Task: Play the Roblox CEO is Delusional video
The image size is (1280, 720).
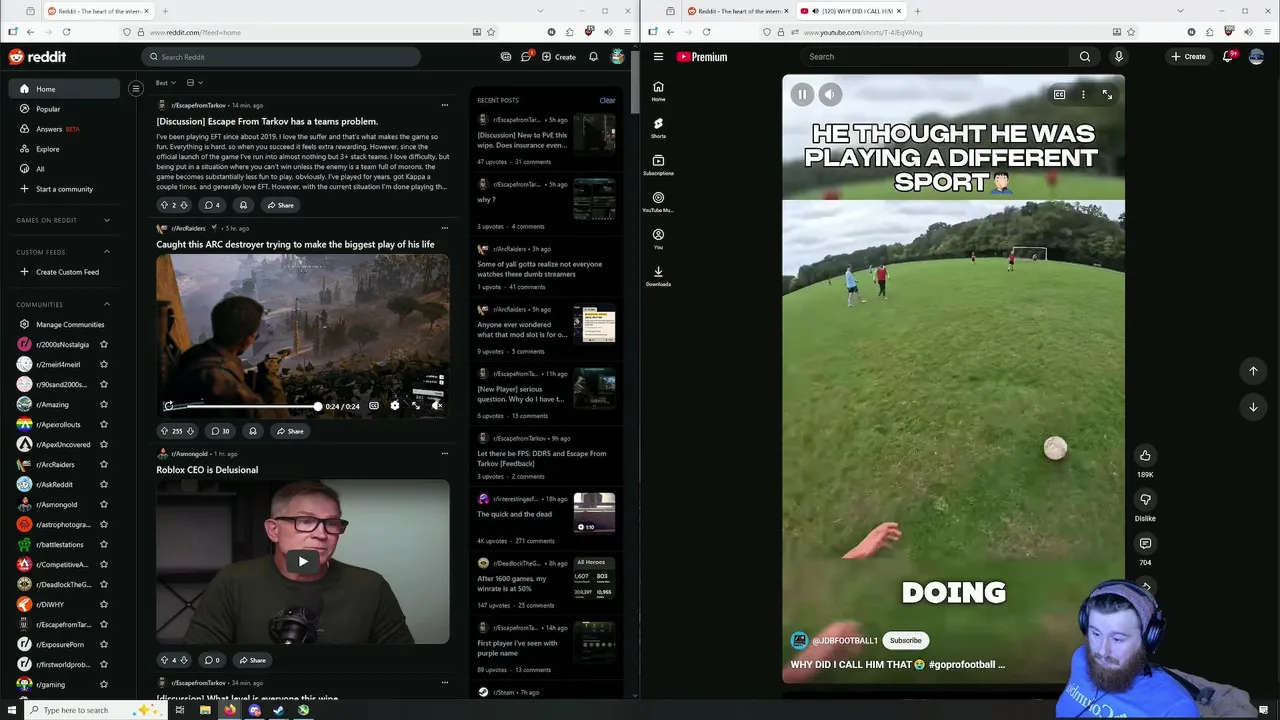Action: click(303, 561)
